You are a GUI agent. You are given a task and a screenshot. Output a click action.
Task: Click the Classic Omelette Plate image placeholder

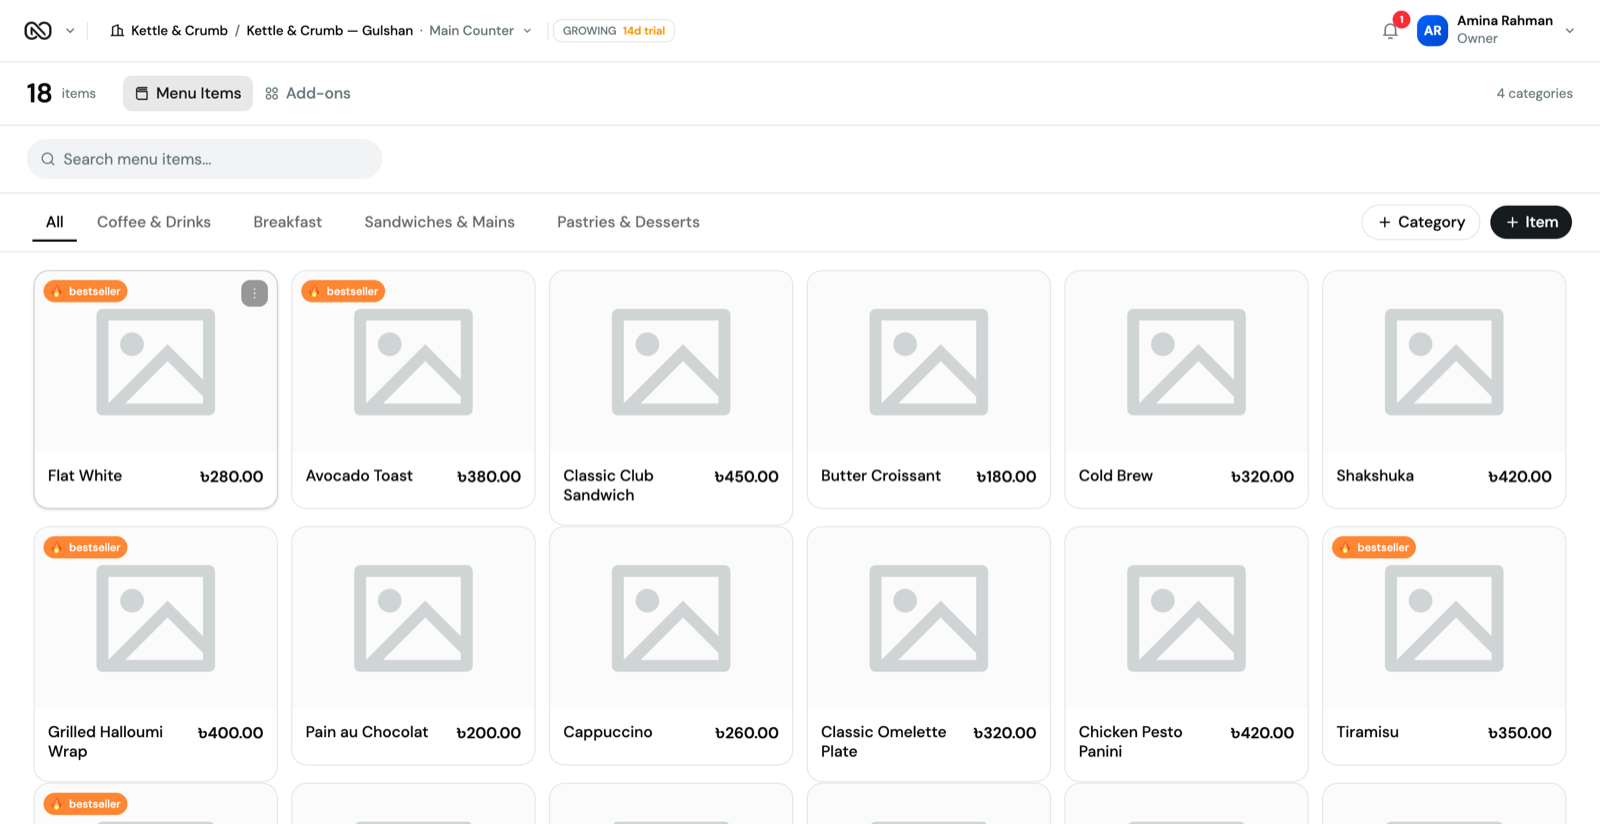[929, 618]
